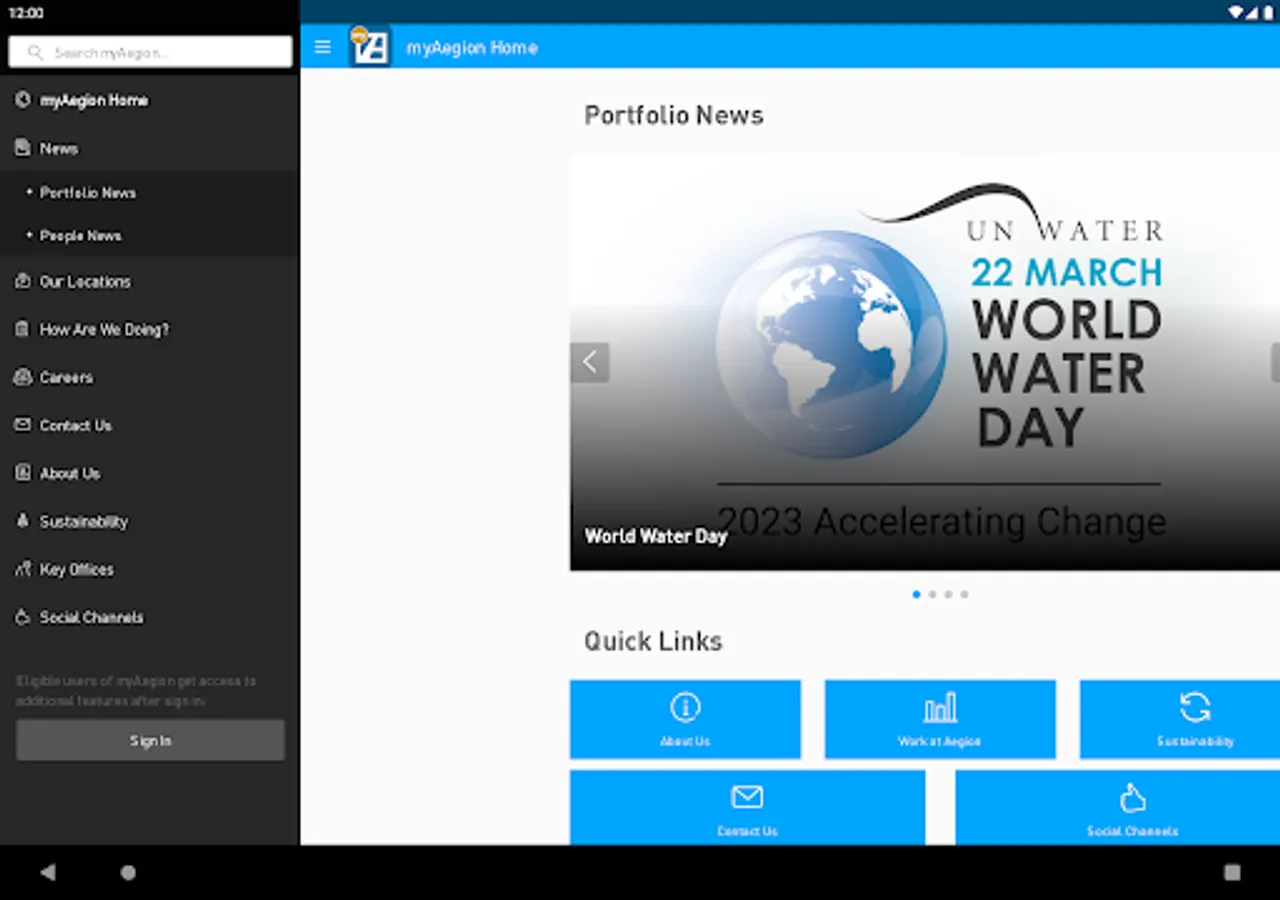Click the Portfolio News section heading

click(x=674, y=116)
